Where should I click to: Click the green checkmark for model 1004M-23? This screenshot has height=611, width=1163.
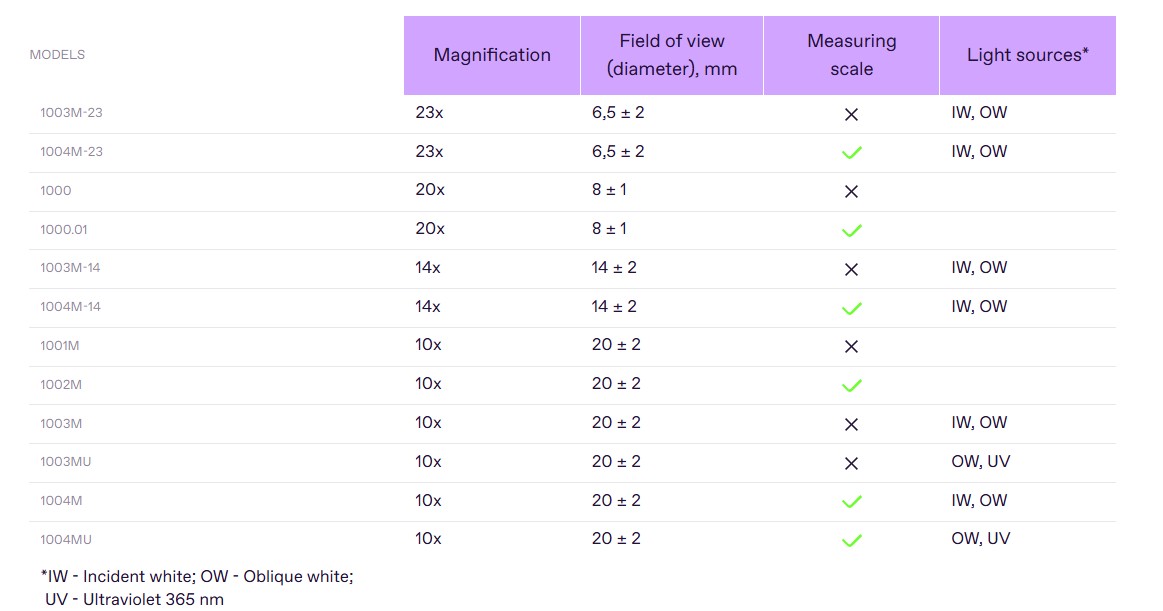pos(851,153)
